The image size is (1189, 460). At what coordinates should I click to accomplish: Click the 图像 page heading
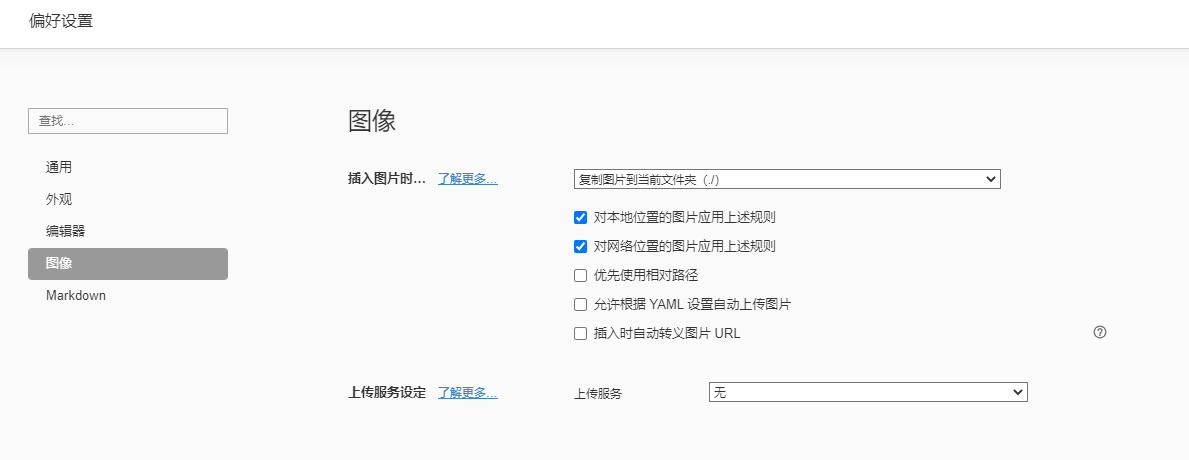click(372, 121)
